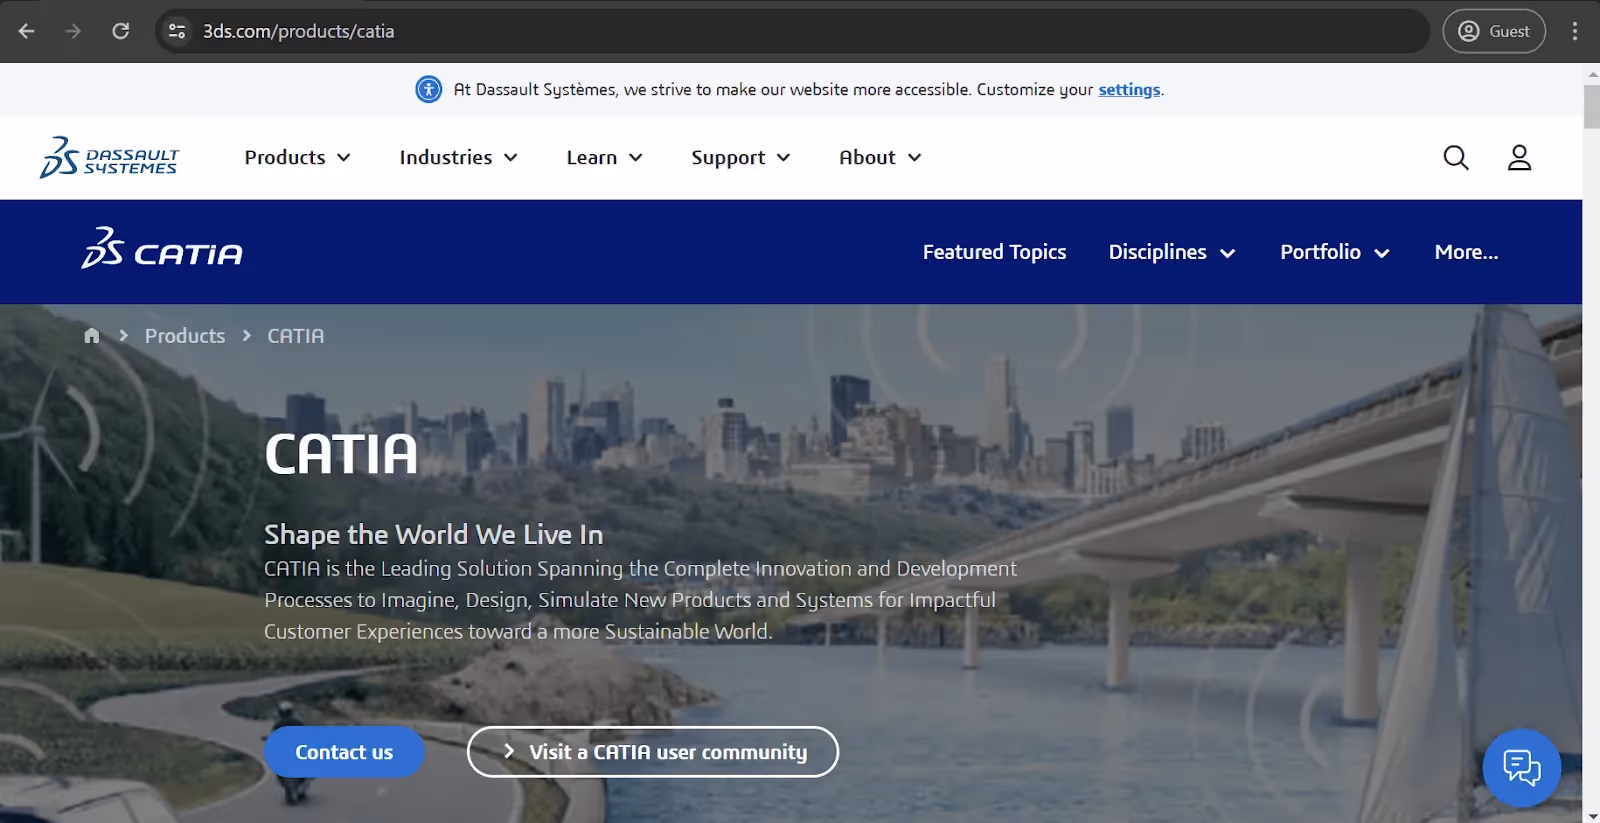Click the 'Shape the World We Live In' heading
This screenshot has height=823, width=1600.
point(433,534)
